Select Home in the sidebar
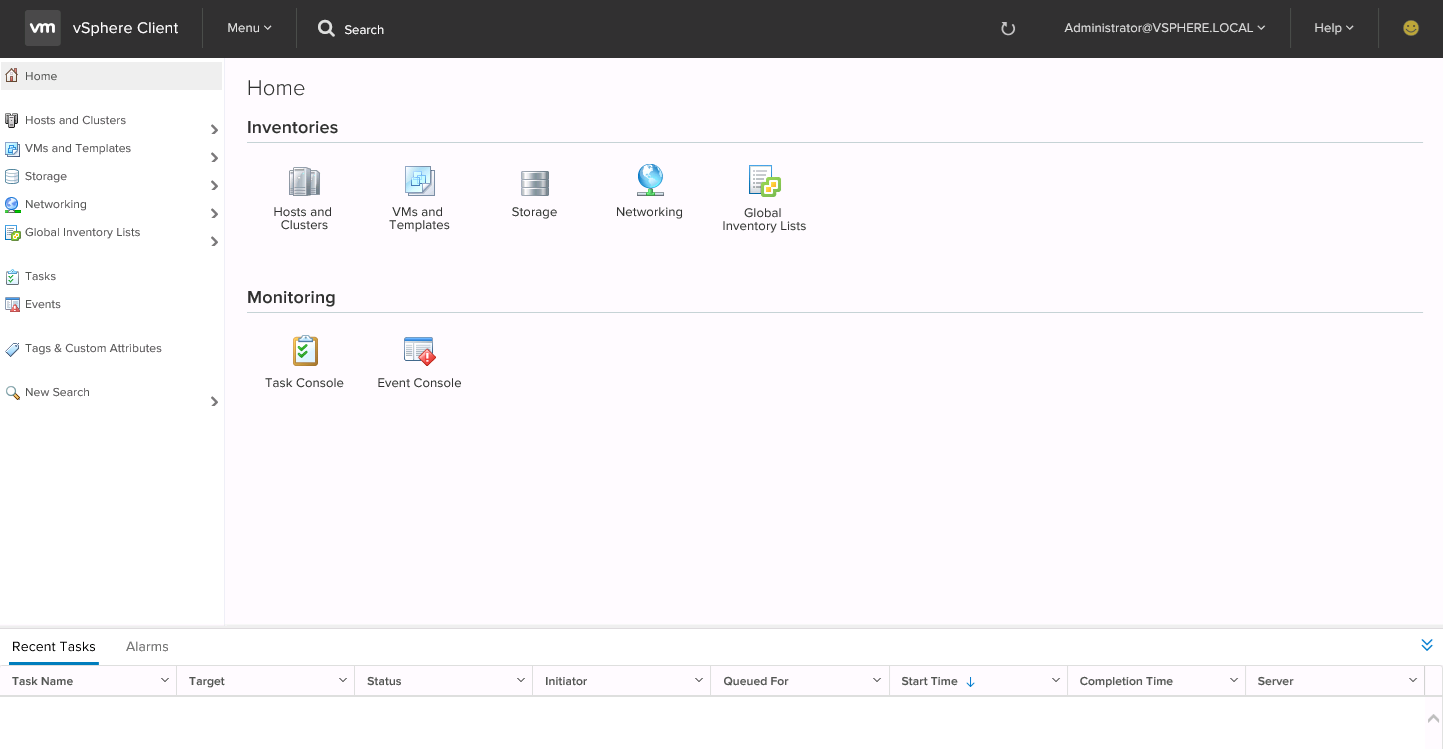The width and height of the screenshot is (1443, 749). point(111,76)
